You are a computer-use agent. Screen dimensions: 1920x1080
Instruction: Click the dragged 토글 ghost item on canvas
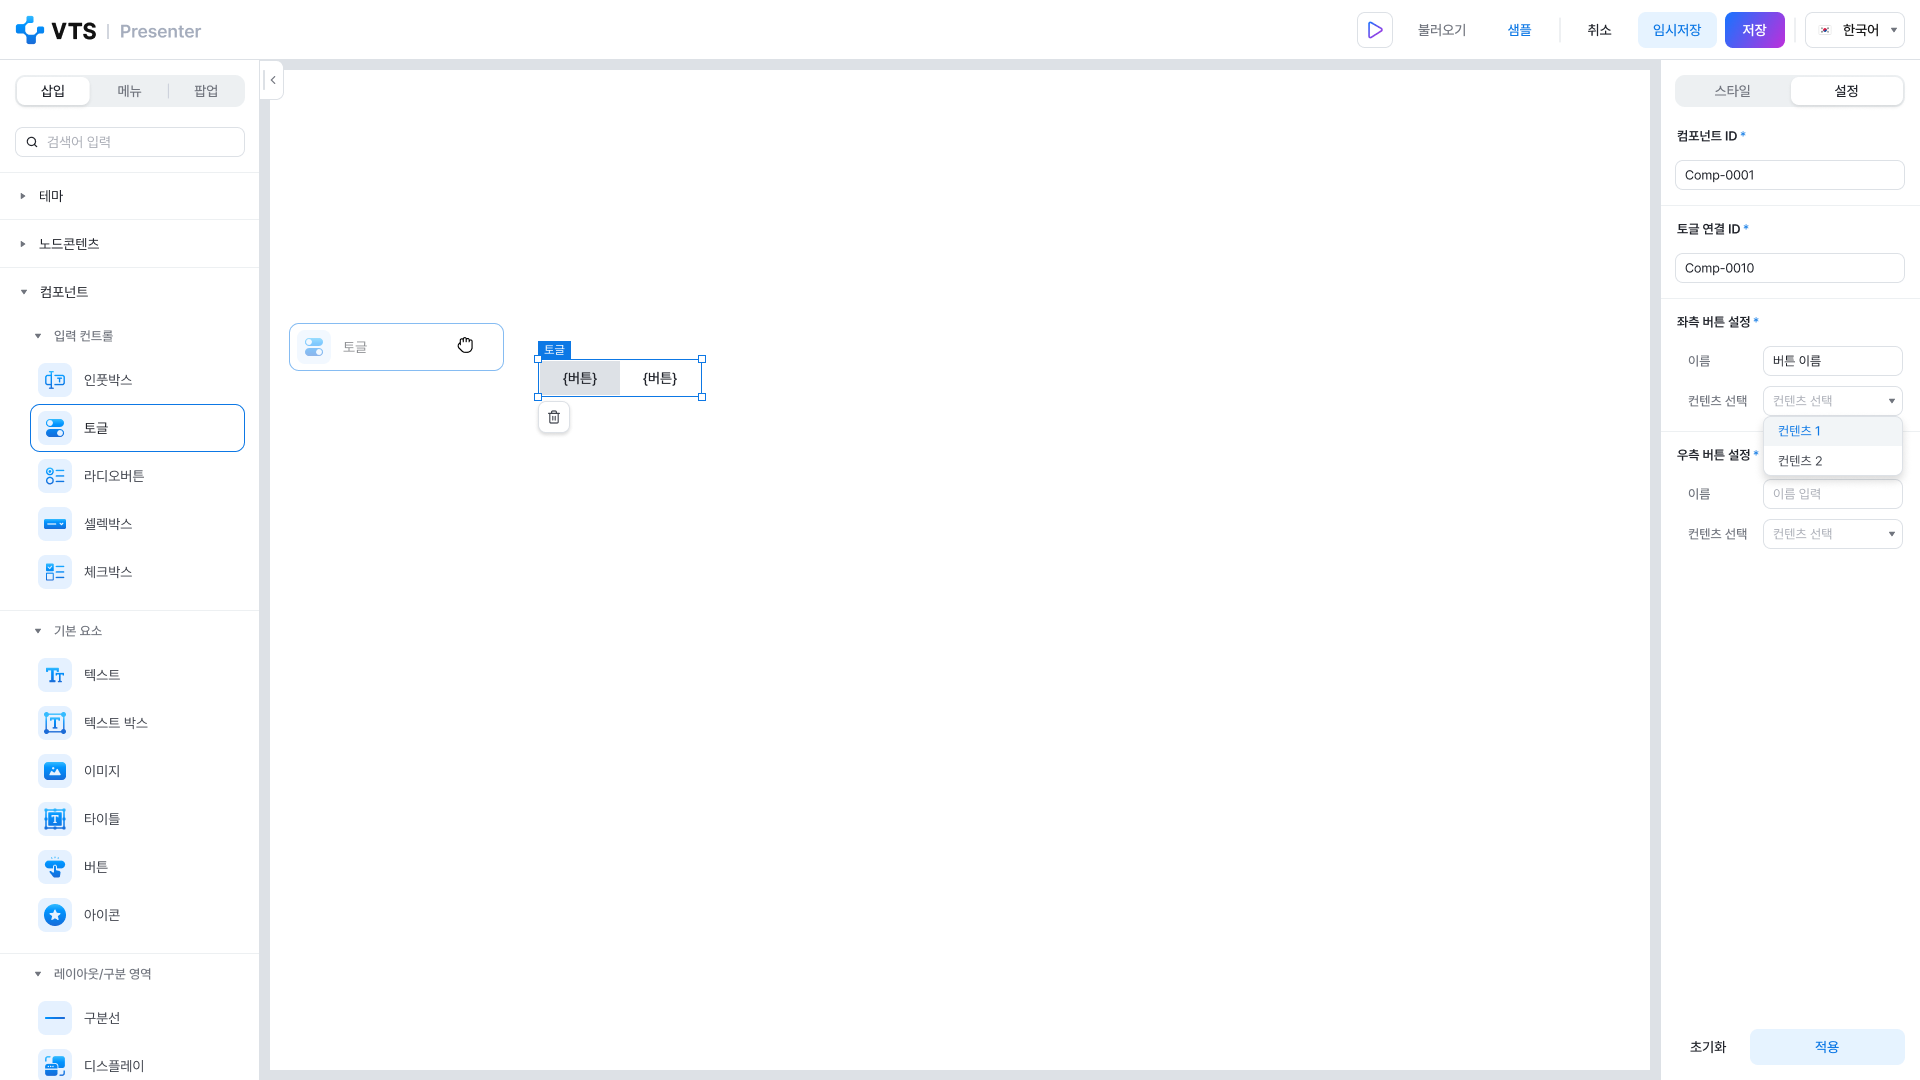click(x=396, y=347)
